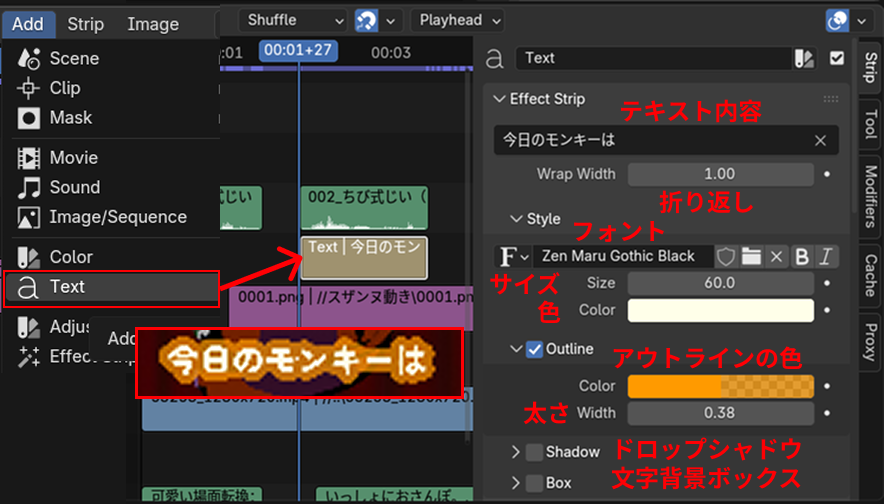
Task: Collapse the Effect Strip panel
Action: click(x=498, y=99)
